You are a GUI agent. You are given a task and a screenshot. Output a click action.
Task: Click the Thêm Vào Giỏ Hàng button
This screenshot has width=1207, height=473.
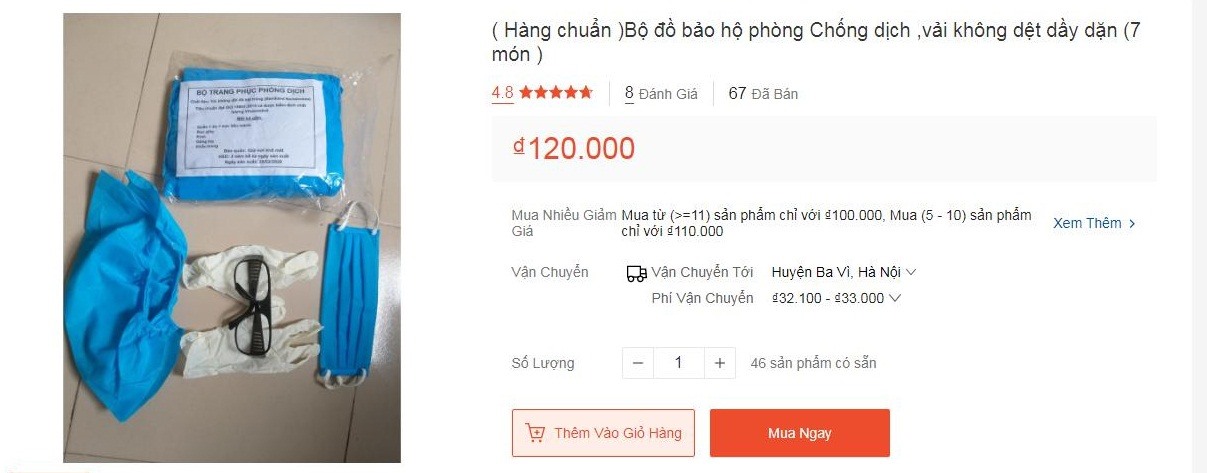pyautogui.click(x=603, y=433)
